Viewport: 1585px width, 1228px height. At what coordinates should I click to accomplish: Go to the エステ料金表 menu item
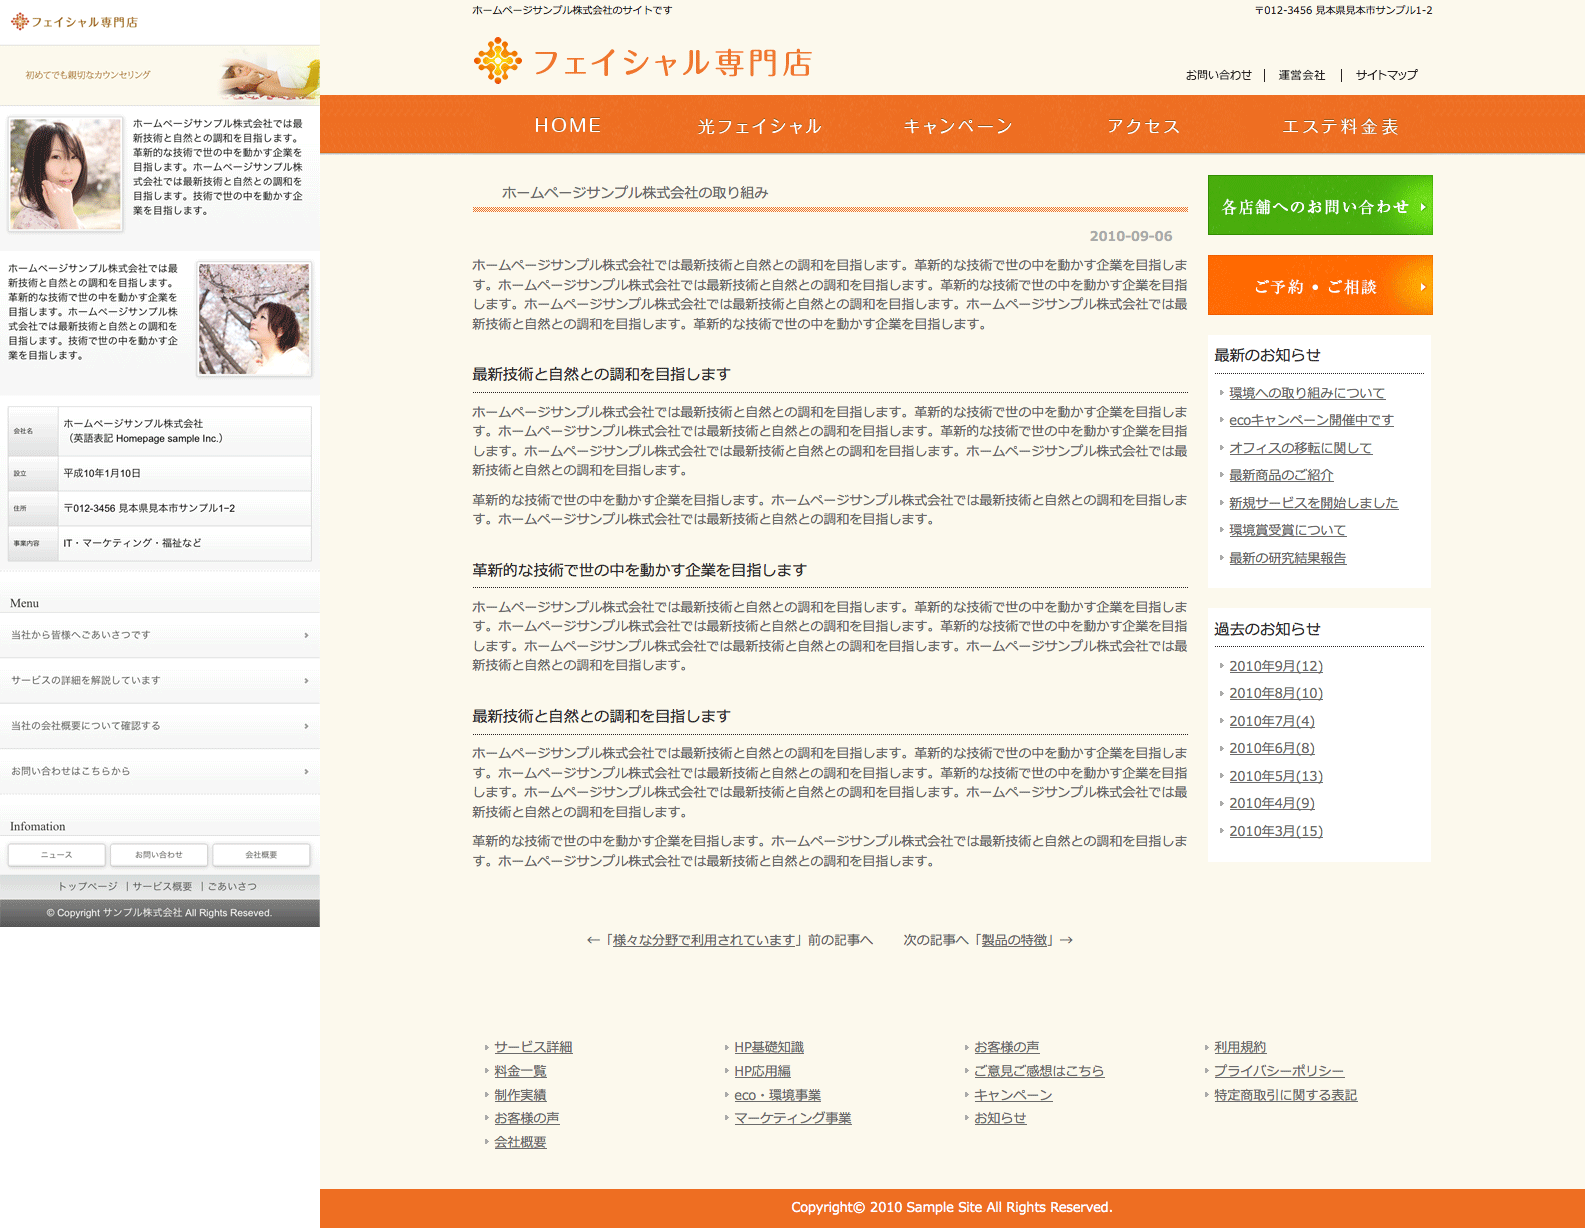(x=1340, y=126)
